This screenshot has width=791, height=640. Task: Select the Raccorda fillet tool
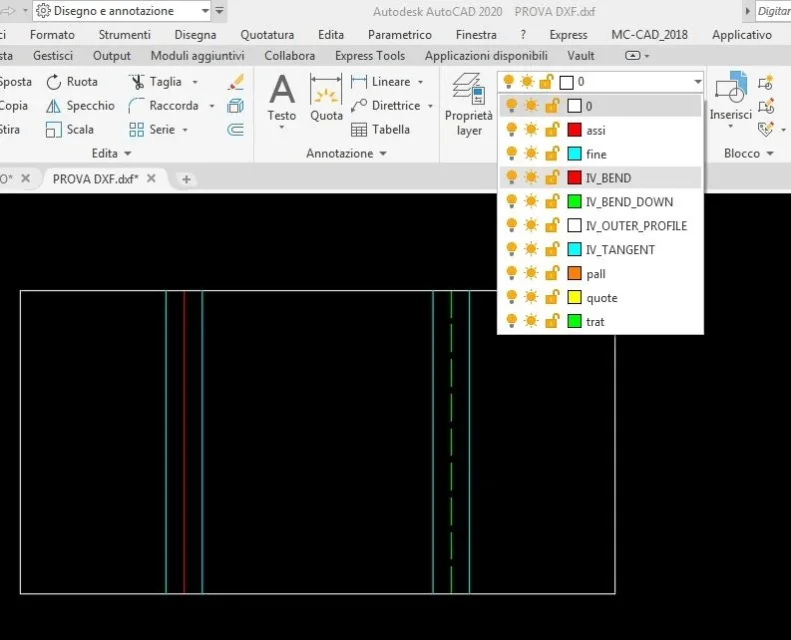point(164,105)
